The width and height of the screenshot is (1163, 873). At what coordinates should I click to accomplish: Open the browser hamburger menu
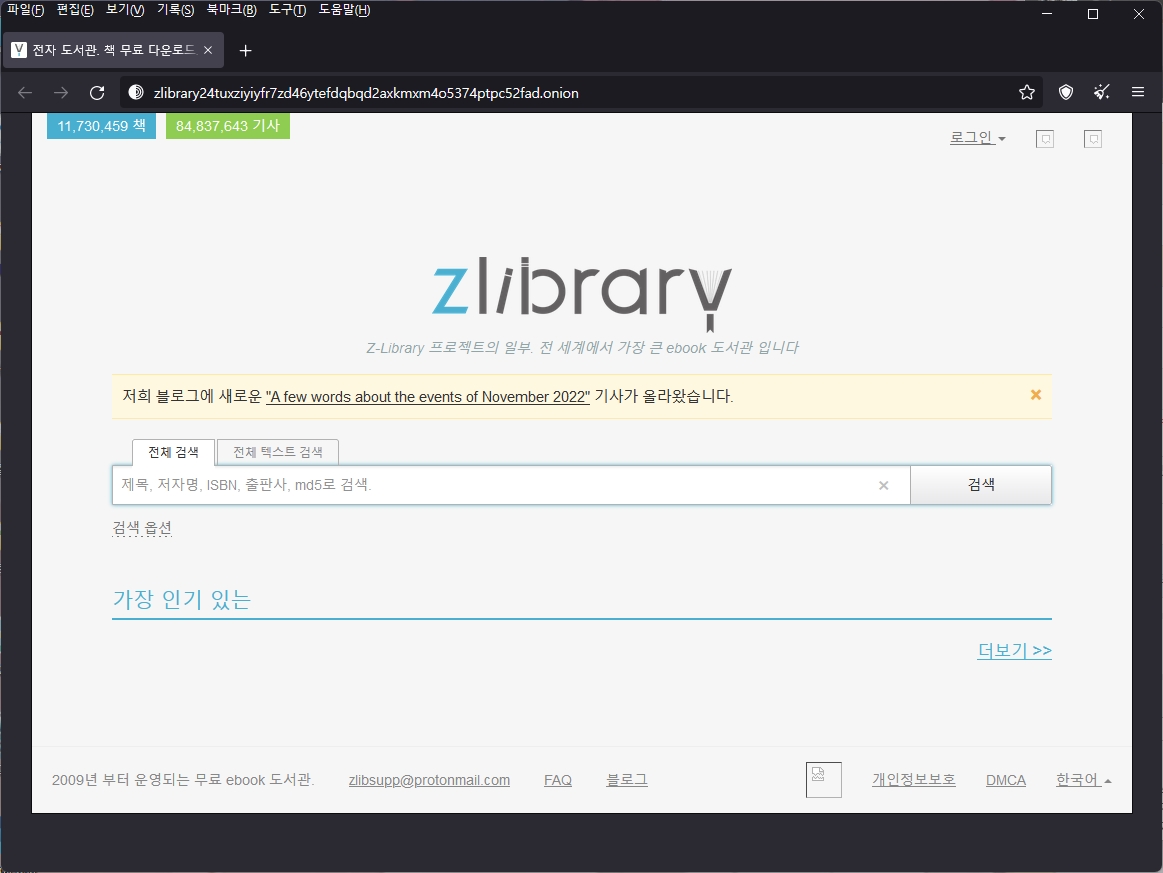pos(1138,92)
